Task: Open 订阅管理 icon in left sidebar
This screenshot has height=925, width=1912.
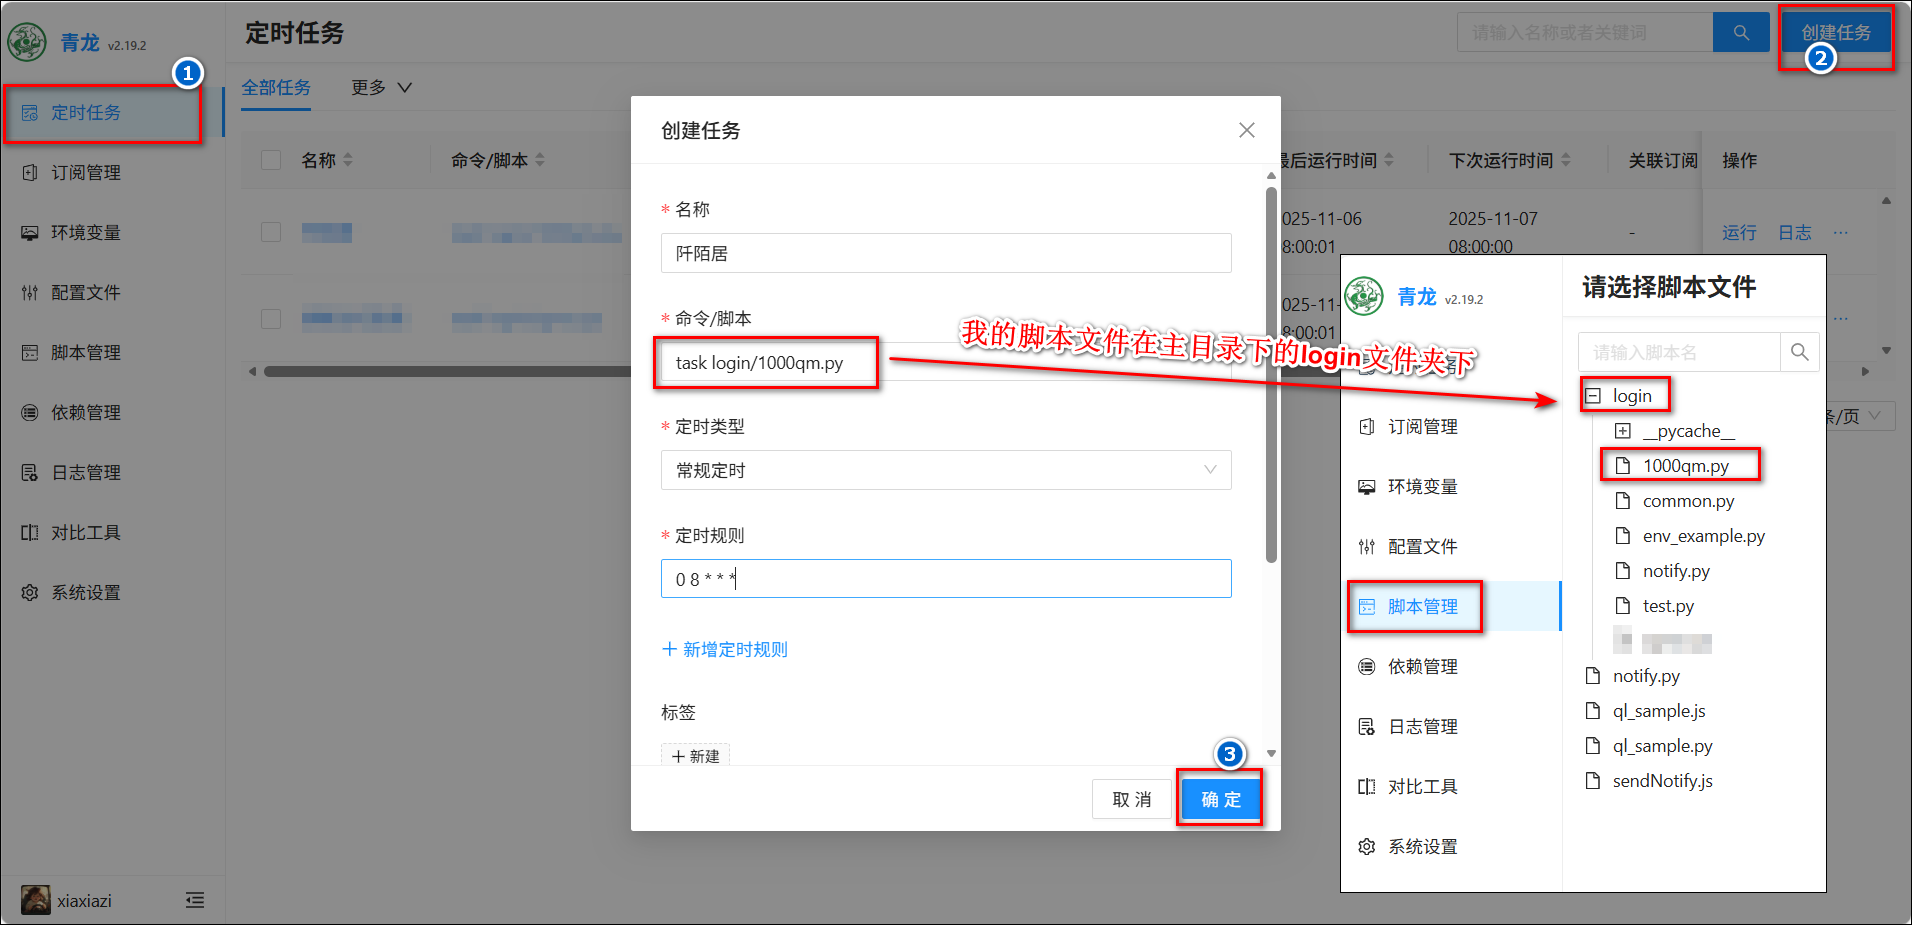Action: pos(30,173)
